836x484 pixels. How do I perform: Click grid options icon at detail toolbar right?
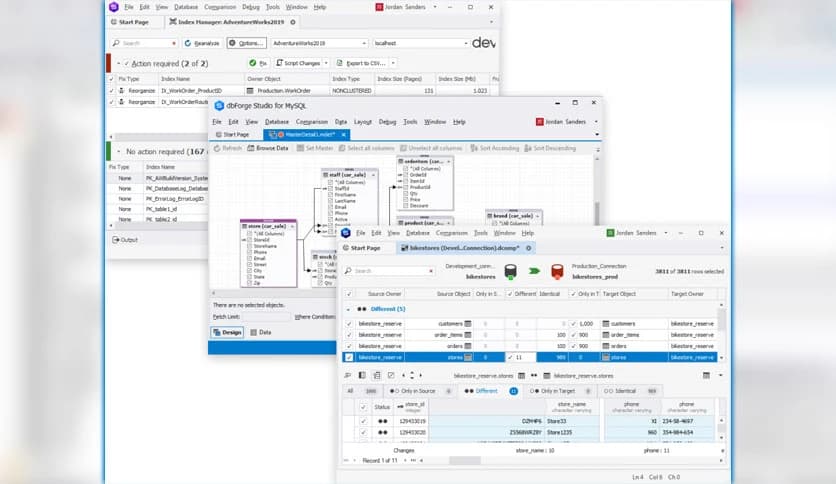click(706, 375)
